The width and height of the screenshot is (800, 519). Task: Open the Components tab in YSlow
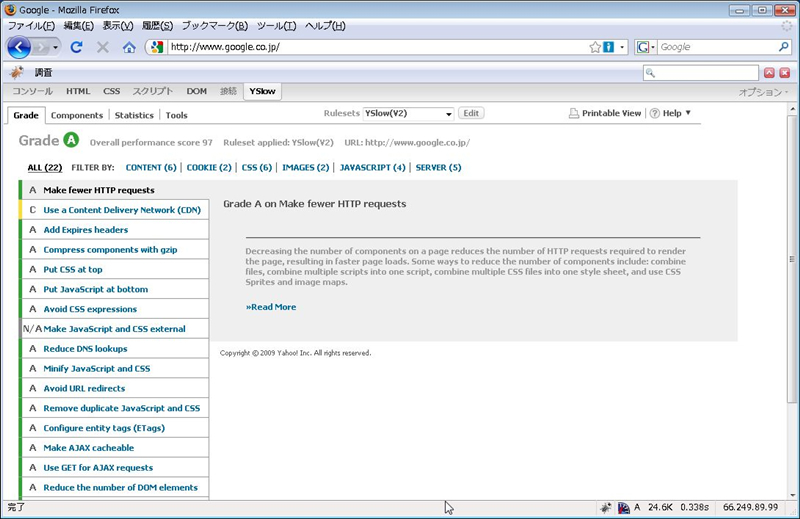(77, 115)
